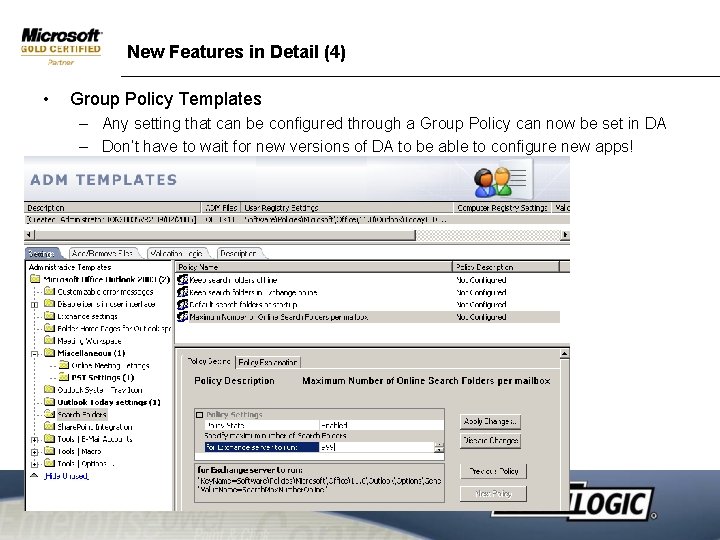Expand the Tools | E-Mail Accounts node

coord(34,439)
